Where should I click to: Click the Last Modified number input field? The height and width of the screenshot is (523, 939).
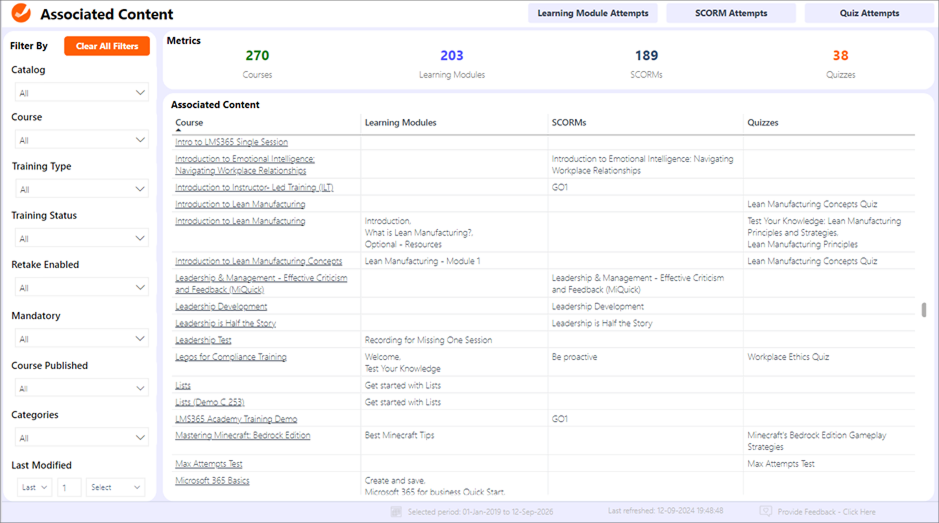69,488
